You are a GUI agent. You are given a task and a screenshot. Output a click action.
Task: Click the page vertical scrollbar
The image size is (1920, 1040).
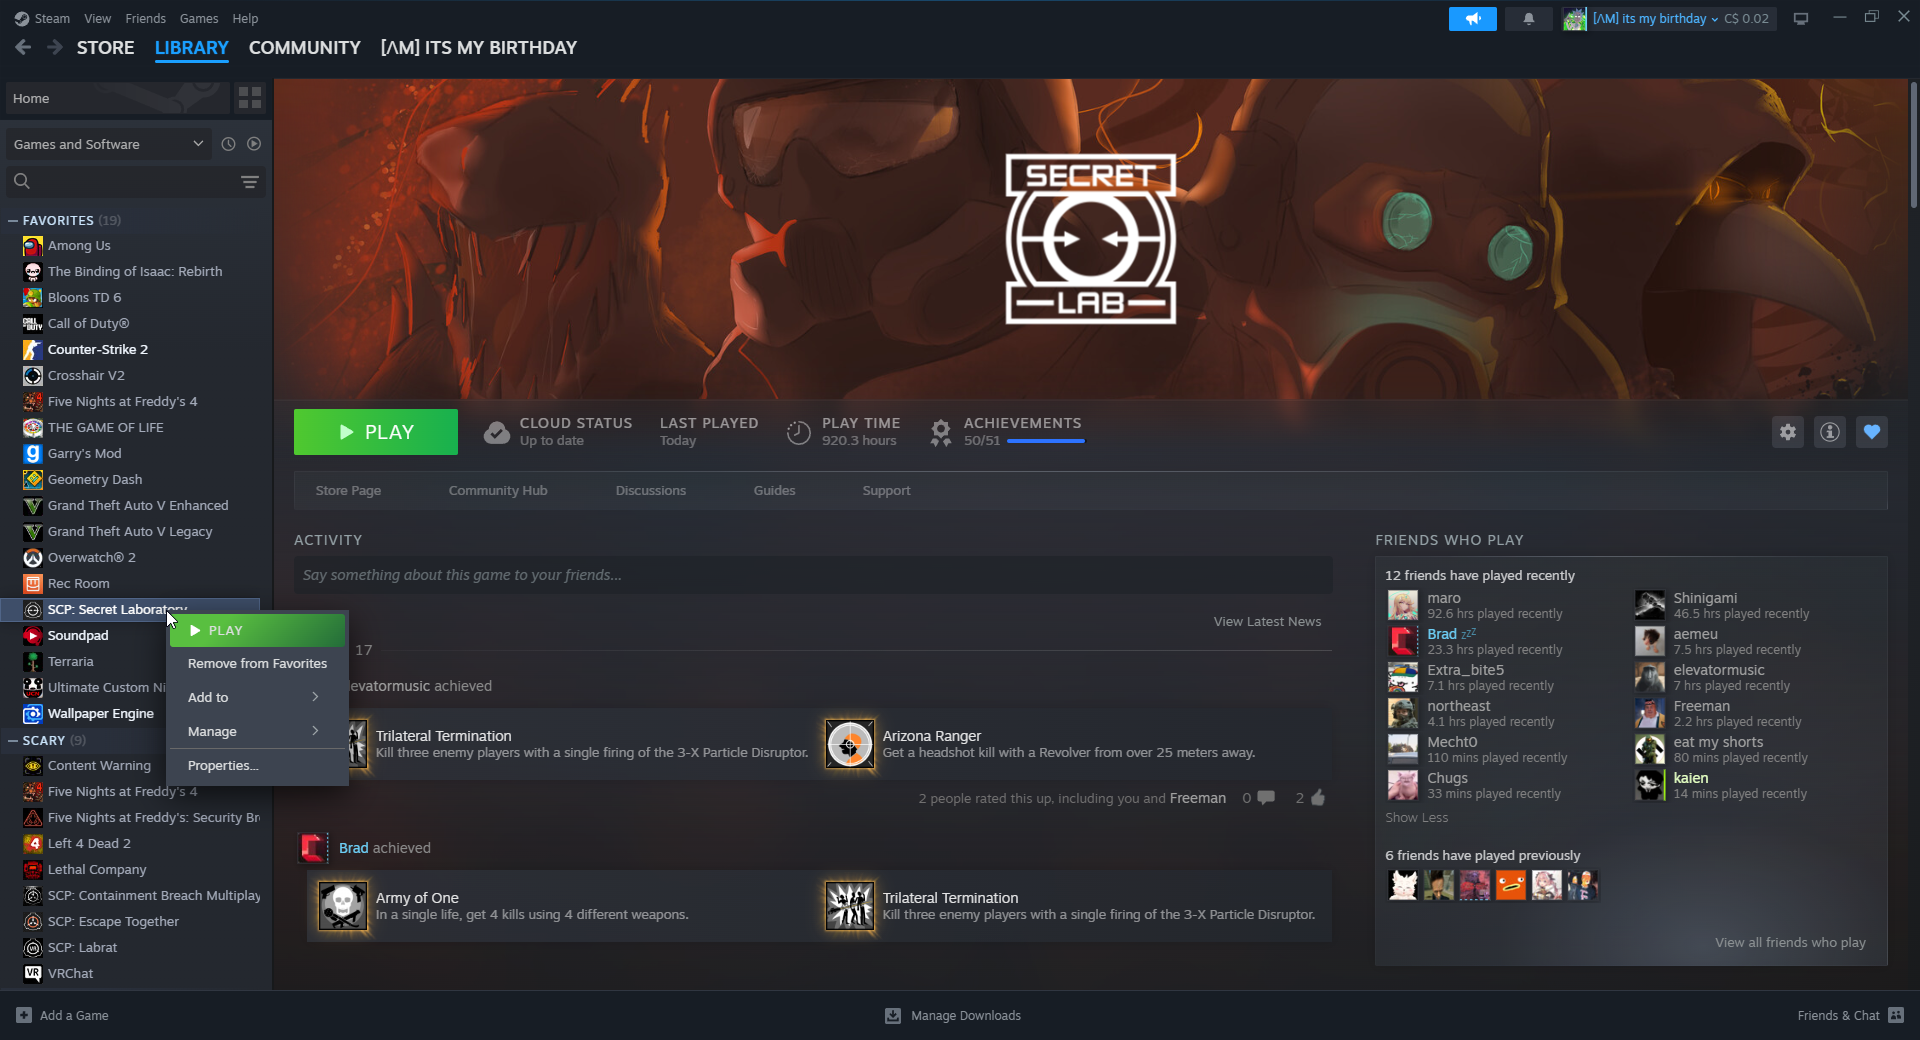[1913, 145]
